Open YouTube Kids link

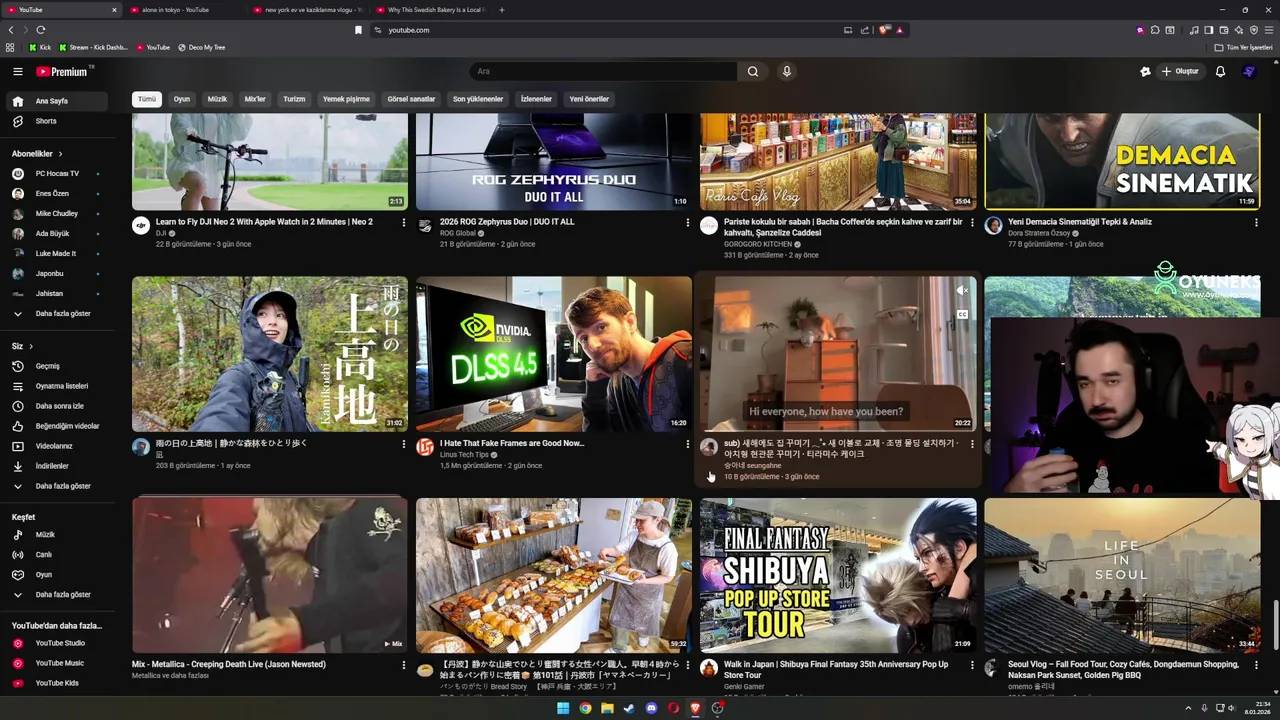(58, 683)
